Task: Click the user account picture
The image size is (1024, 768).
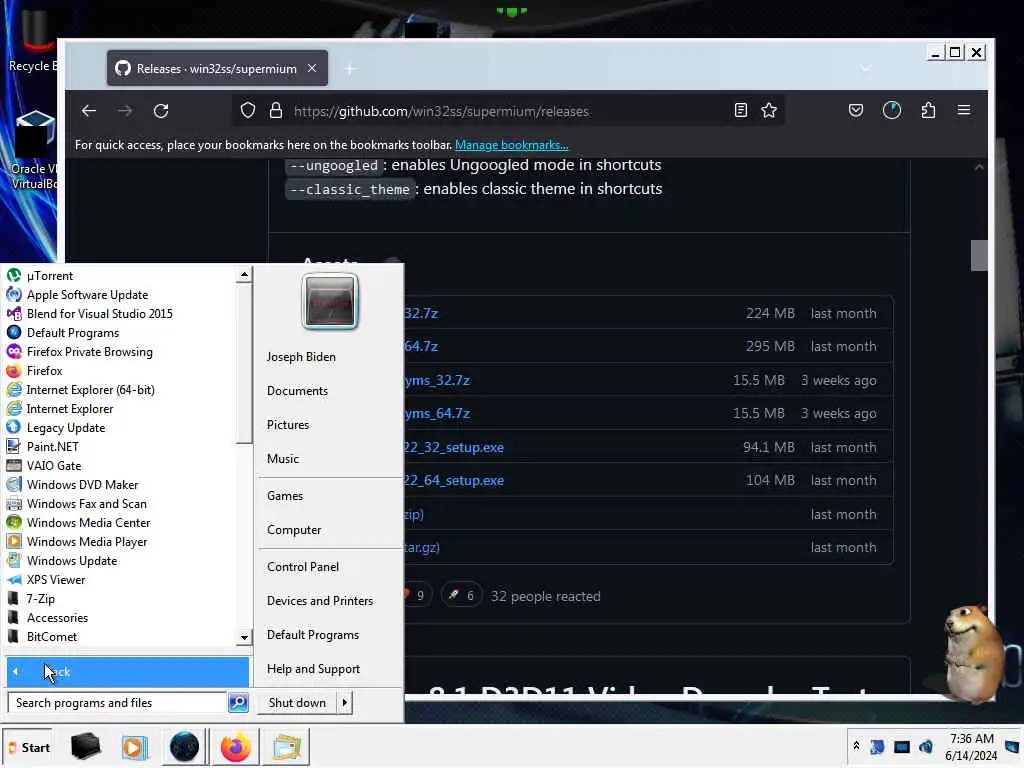Action: click(x=330, y=301)
